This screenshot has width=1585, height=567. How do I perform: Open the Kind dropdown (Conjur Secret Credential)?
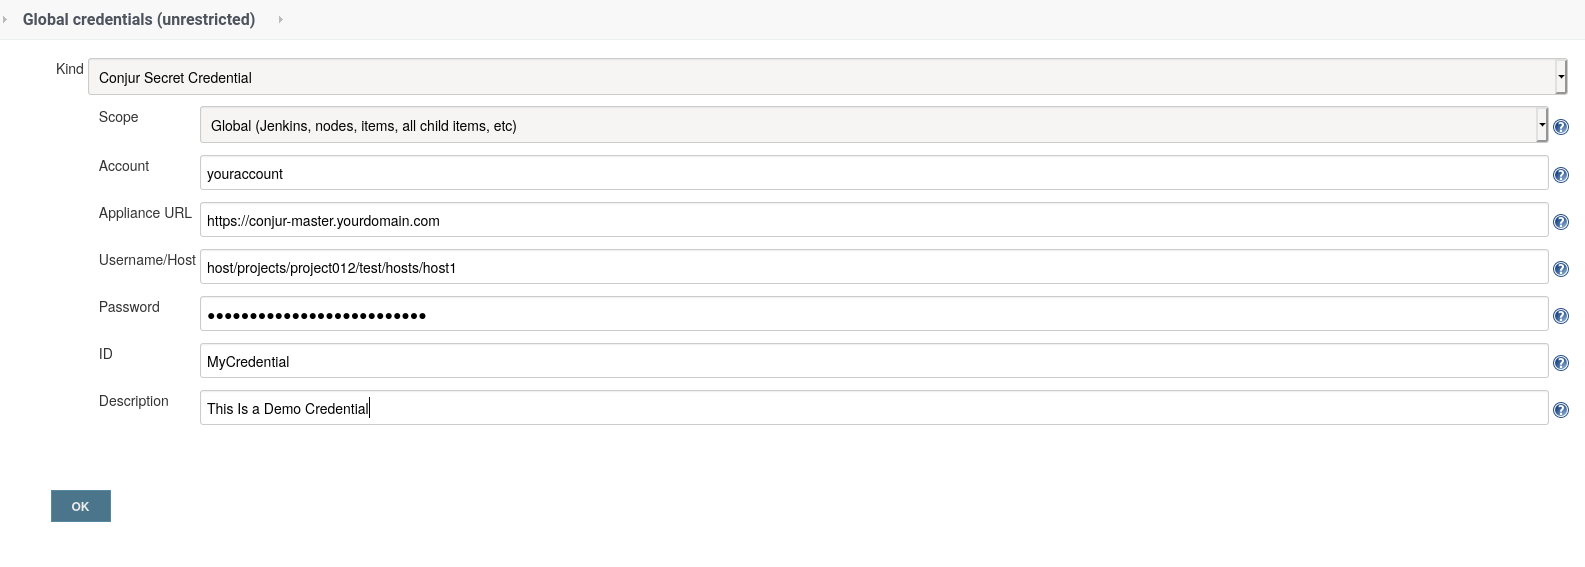pyautogui.click(x=827, y=77)
